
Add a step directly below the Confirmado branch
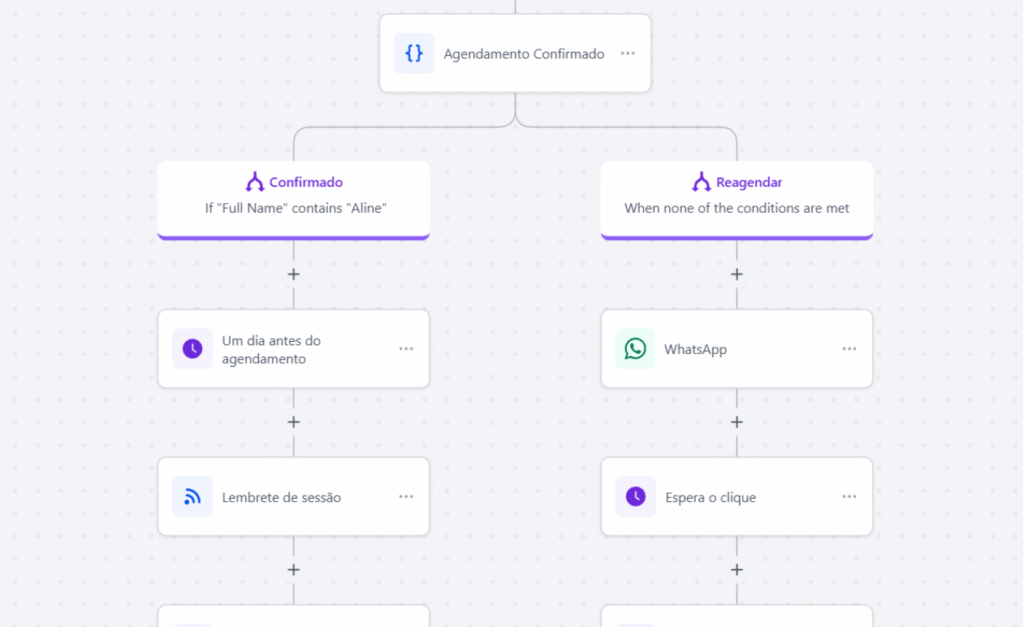pos(293,274)
